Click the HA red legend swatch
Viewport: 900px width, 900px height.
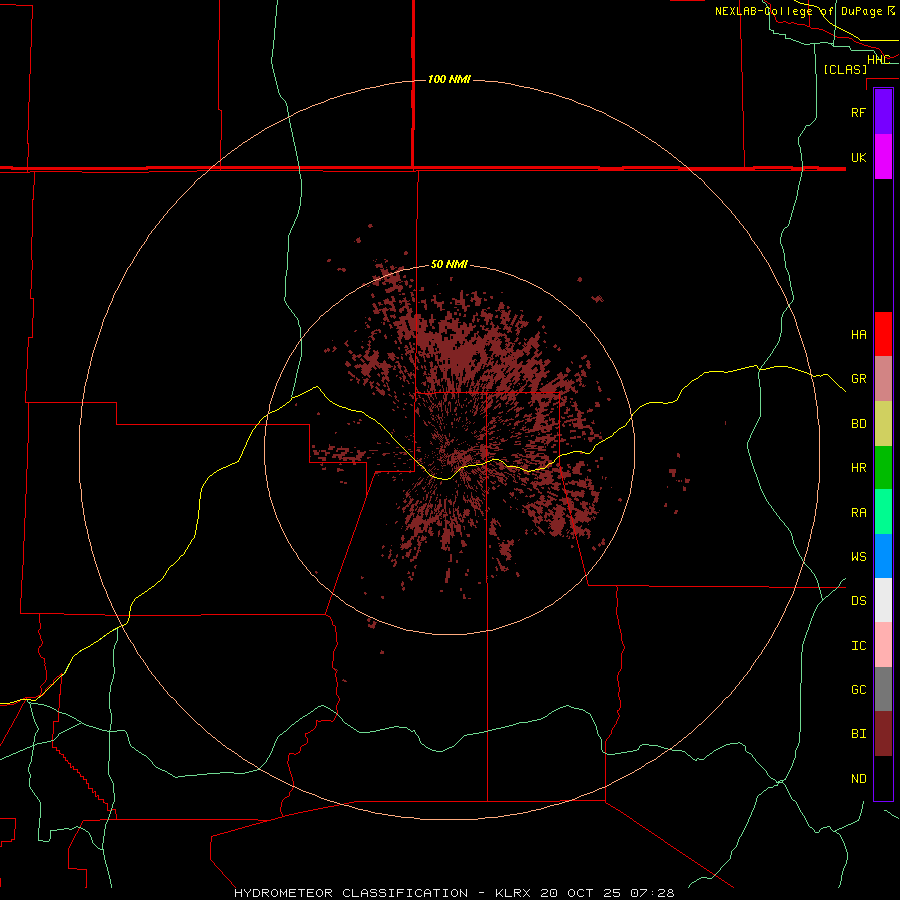point(883,334)
